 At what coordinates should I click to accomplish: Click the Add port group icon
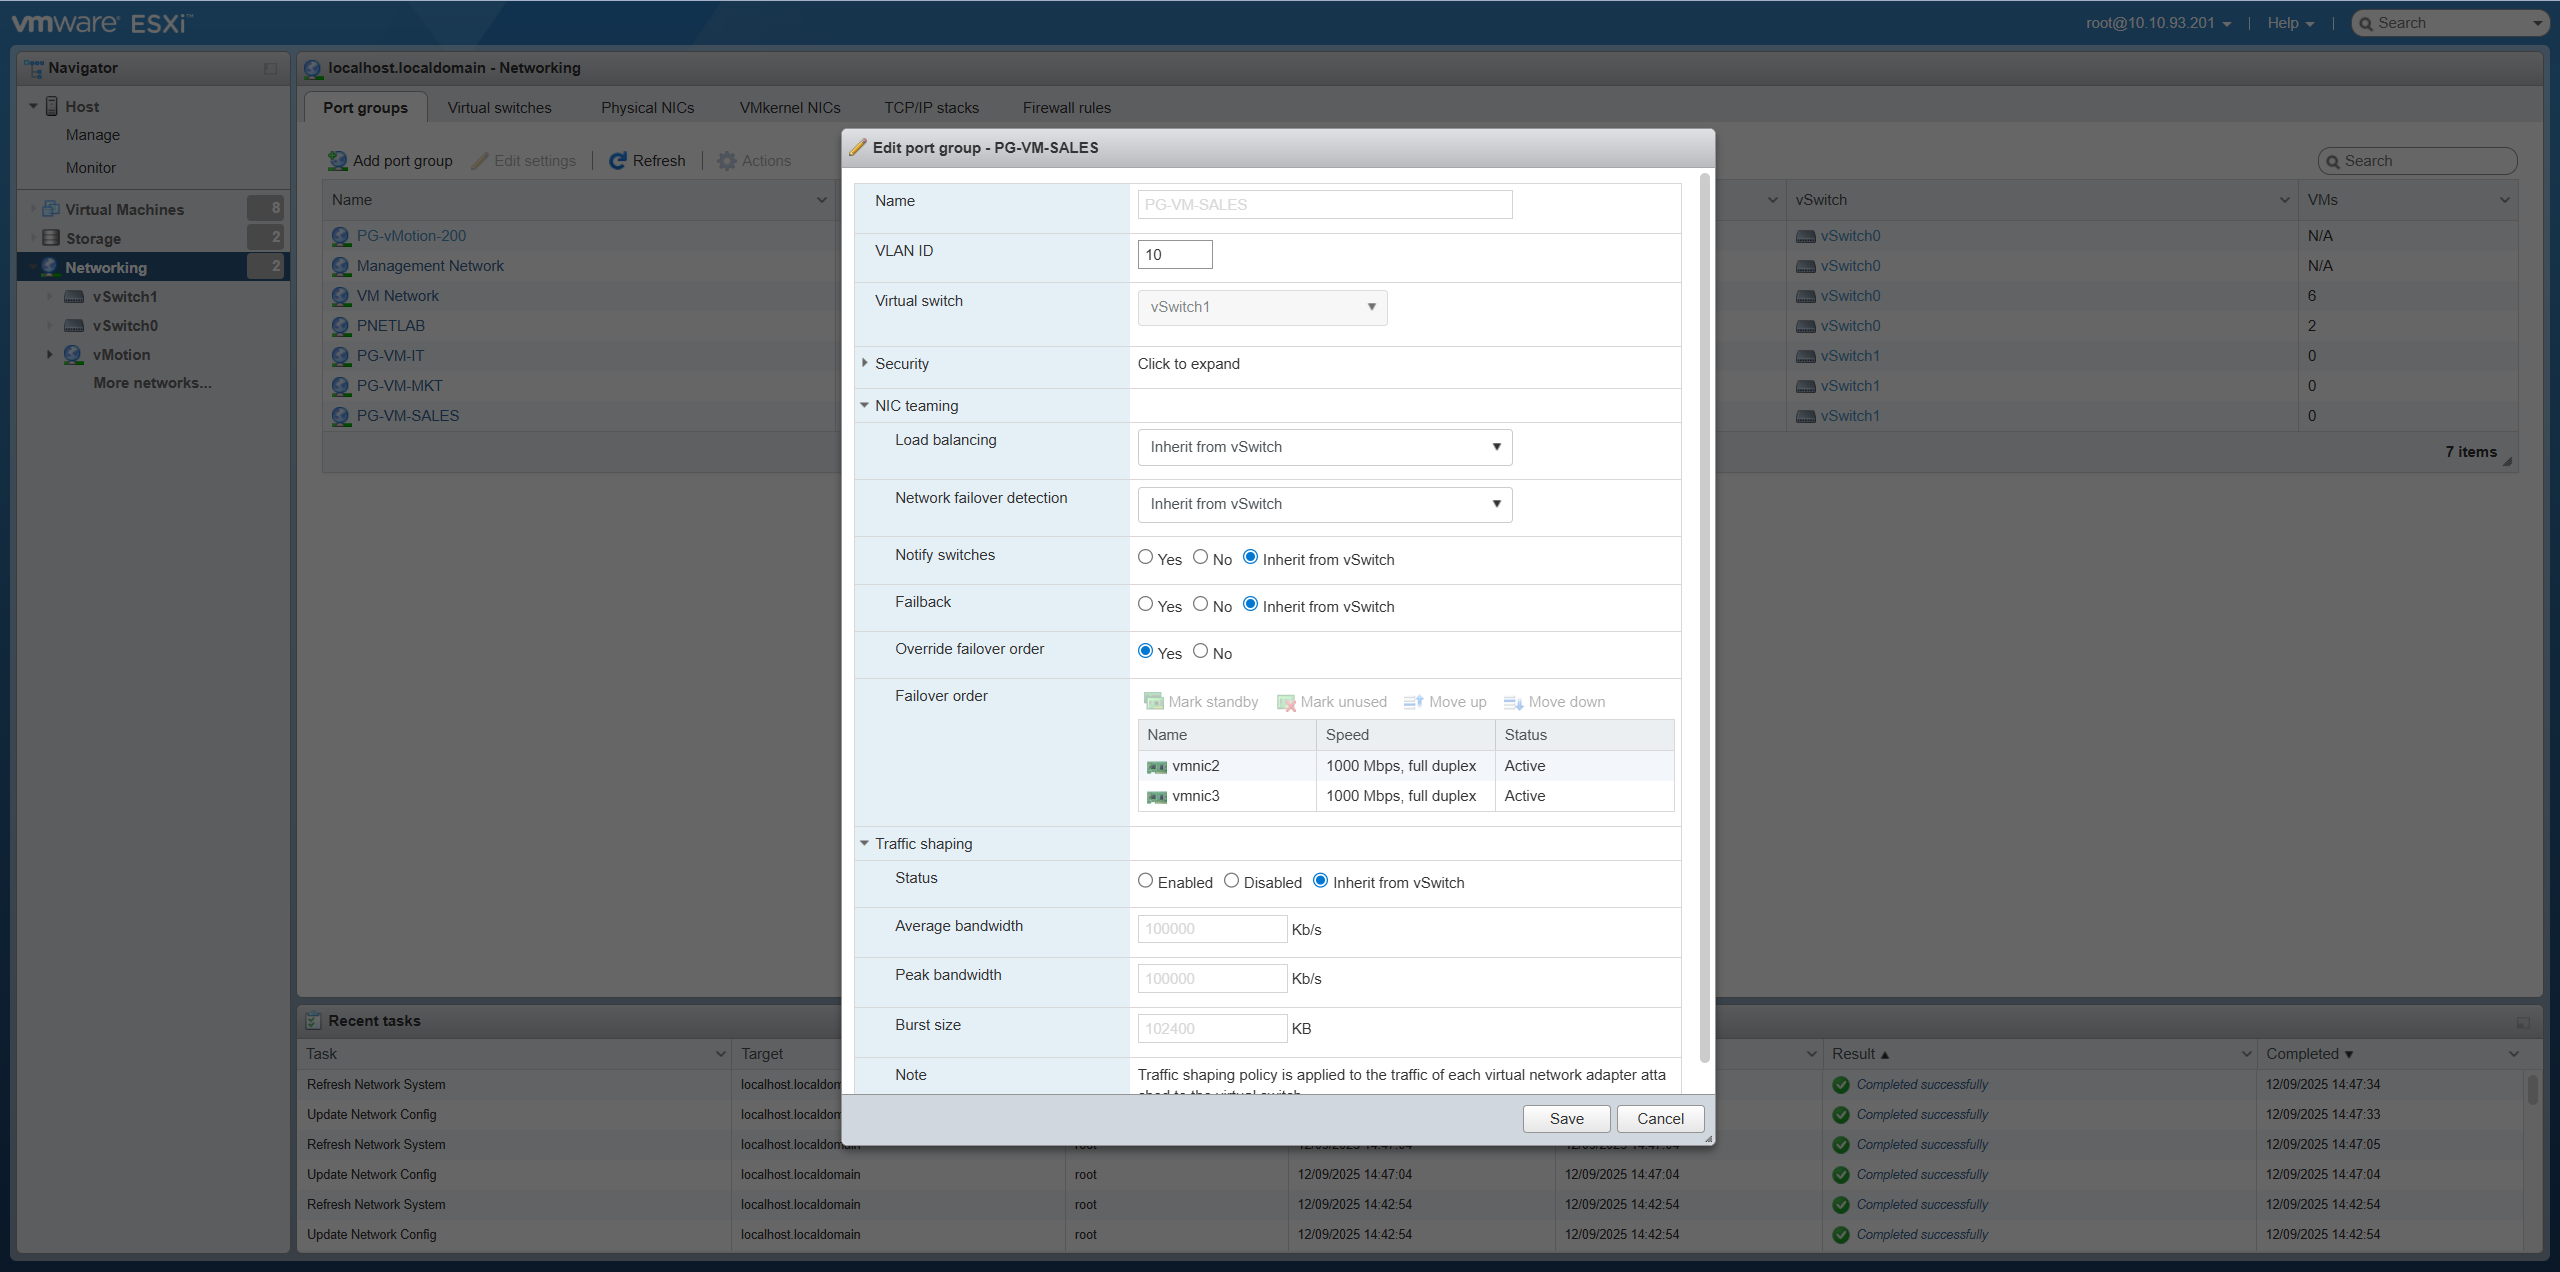pos(337,160)
